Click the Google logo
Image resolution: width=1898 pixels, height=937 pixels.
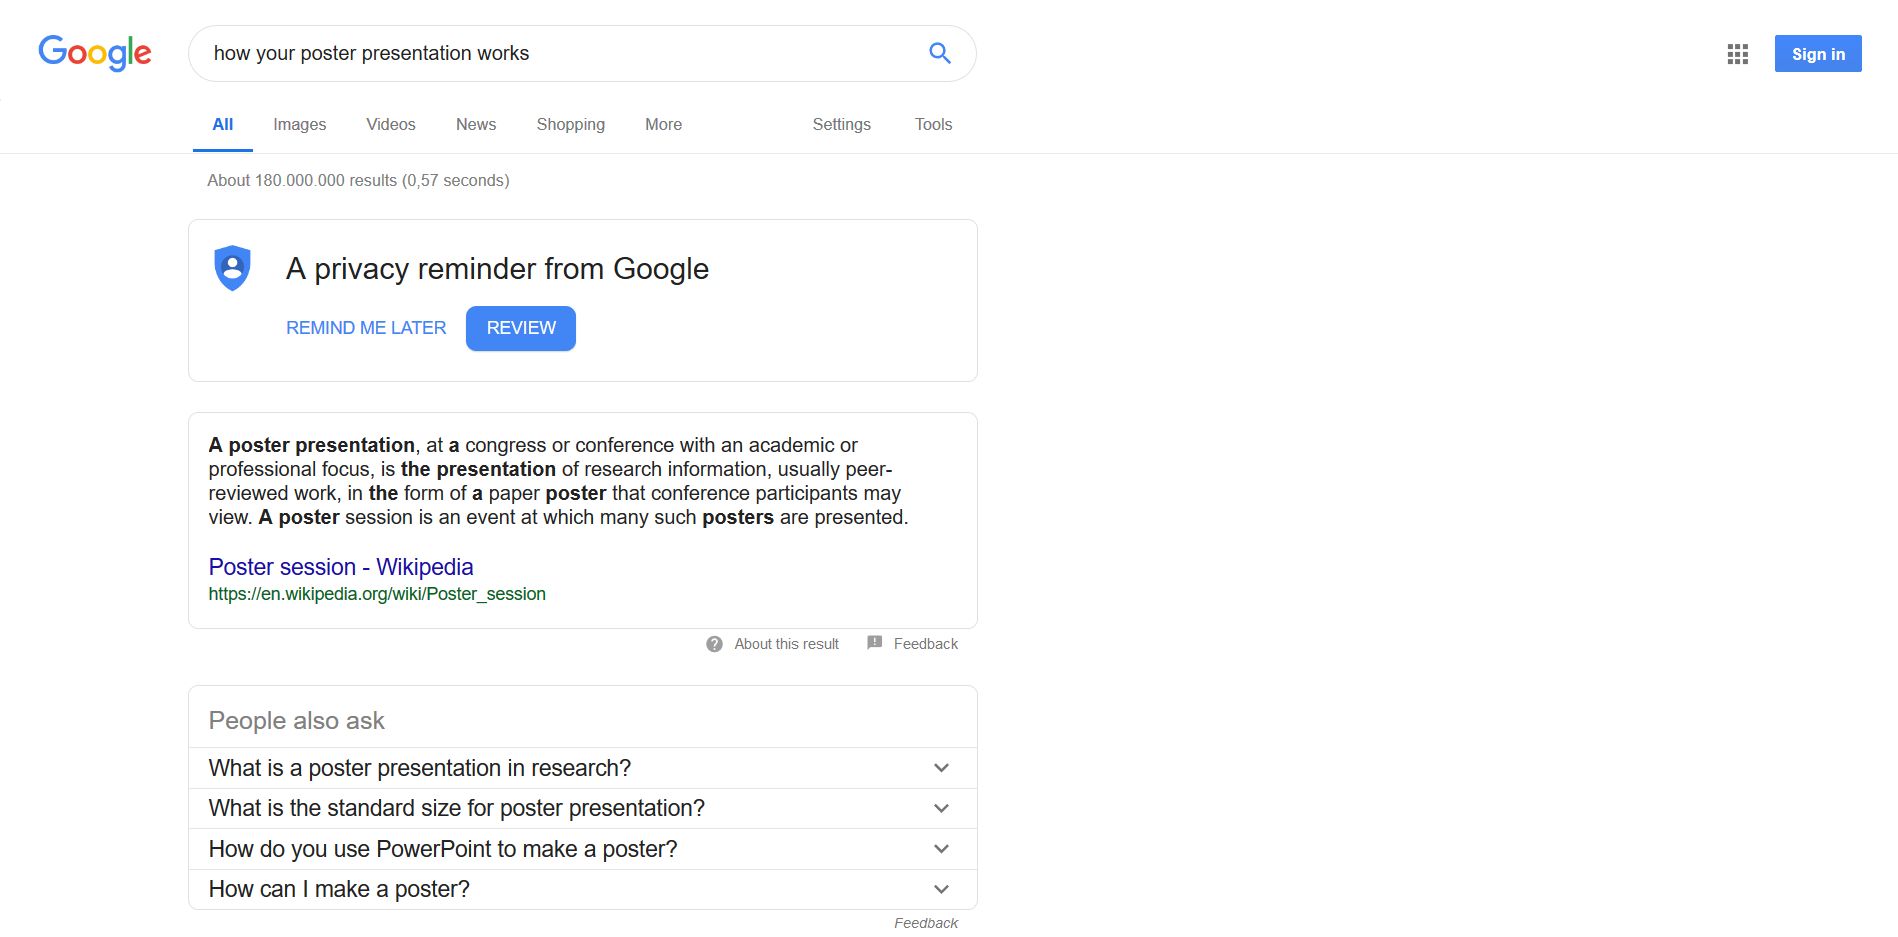tap(95, 53)
